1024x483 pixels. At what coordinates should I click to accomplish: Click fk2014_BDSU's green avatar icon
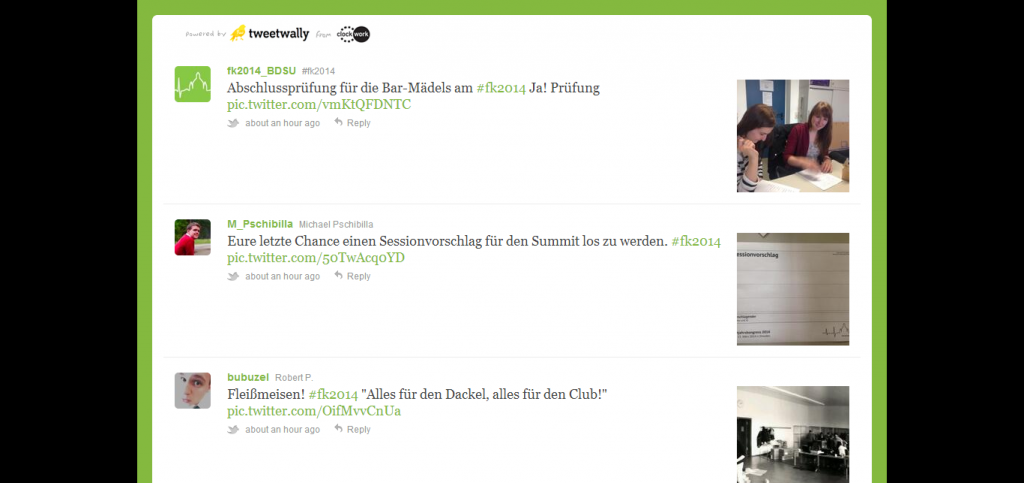(193, 84)
